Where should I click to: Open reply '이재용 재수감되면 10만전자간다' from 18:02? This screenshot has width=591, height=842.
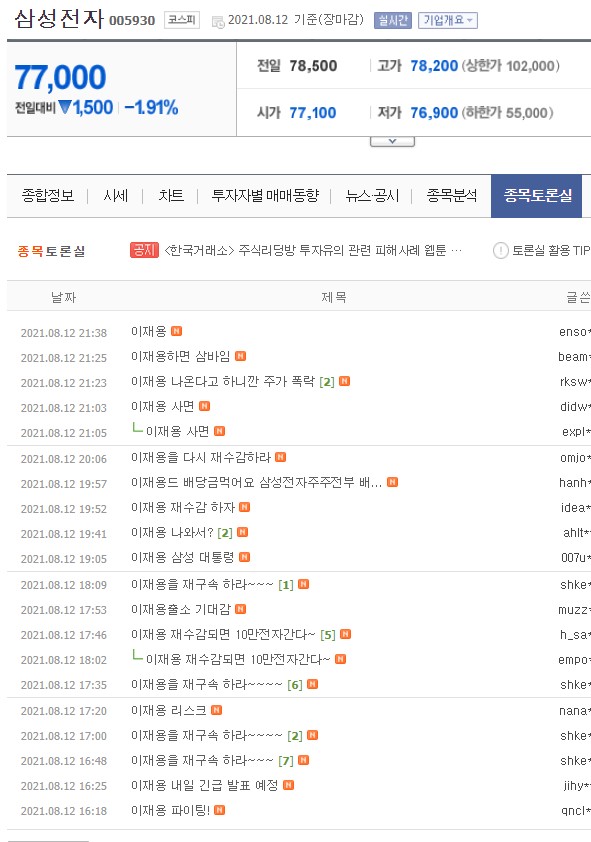click(238, 659)
